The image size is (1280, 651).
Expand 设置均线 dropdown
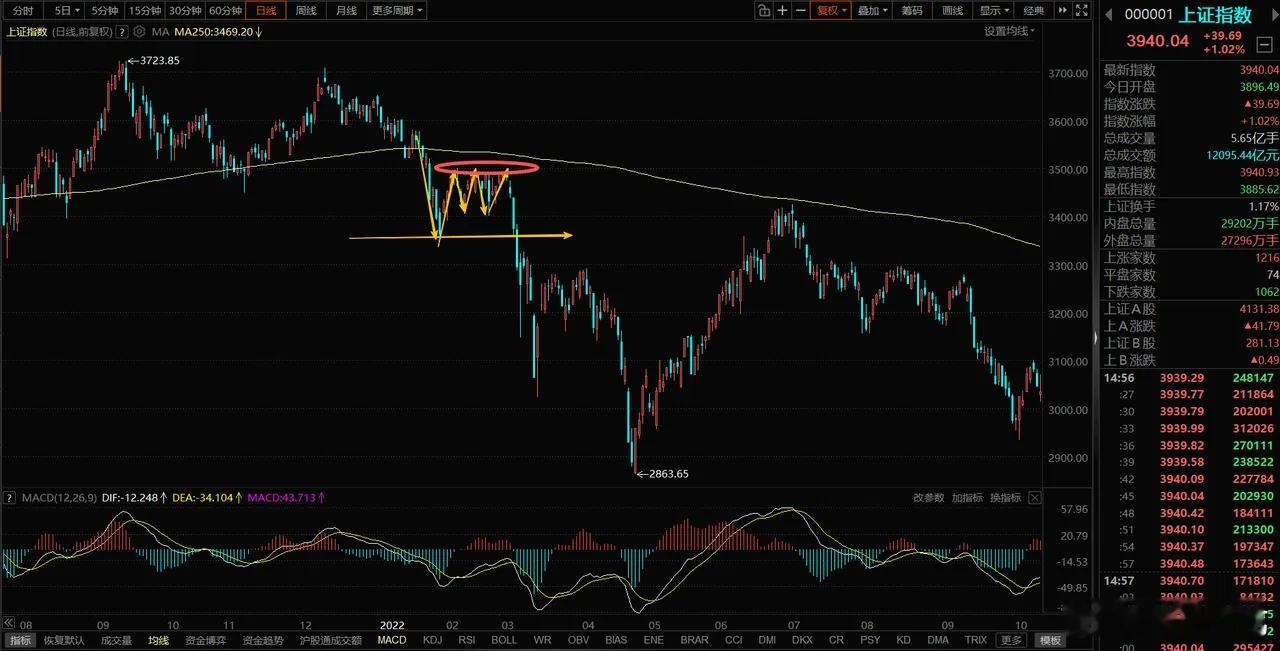(1009, 31)
